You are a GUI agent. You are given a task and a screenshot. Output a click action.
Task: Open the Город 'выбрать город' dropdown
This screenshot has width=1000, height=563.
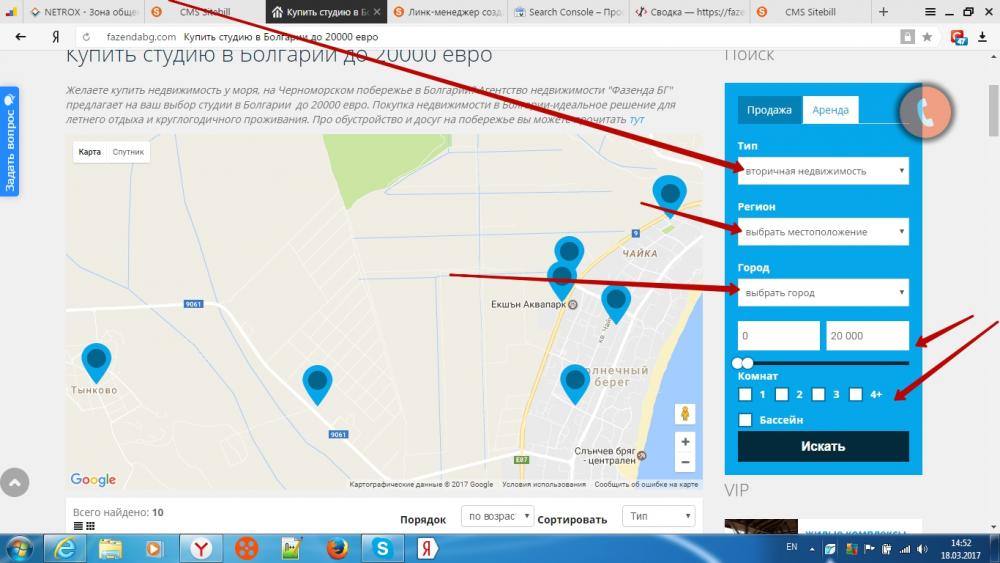(x=823, y=293)
